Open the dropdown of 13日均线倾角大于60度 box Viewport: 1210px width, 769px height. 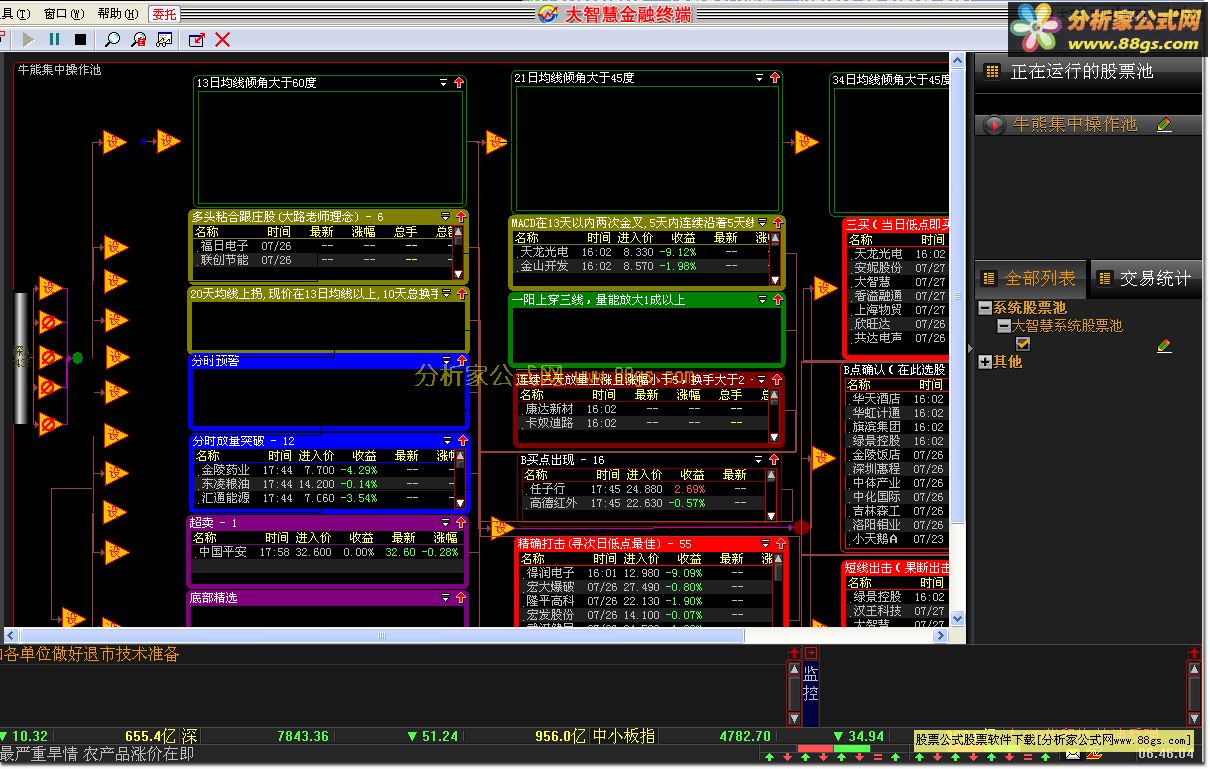point(444,83)
